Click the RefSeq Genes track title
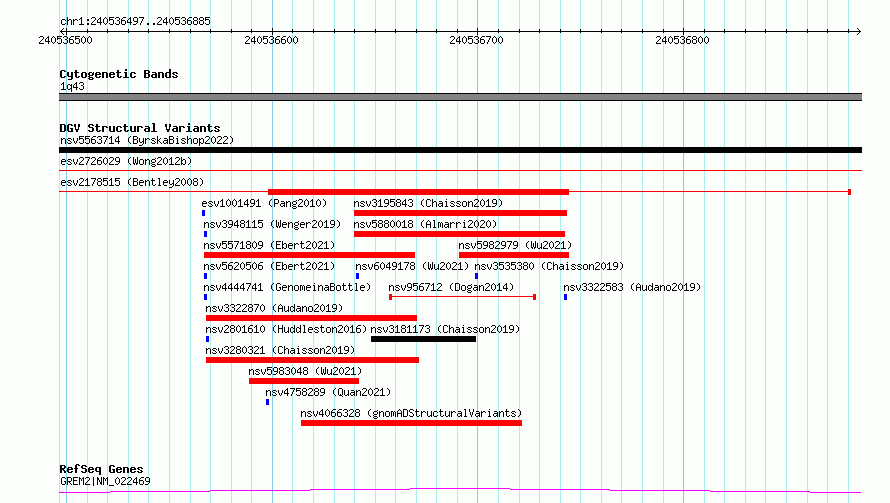Viewport: 890px width, 503px height. [101, 470]
